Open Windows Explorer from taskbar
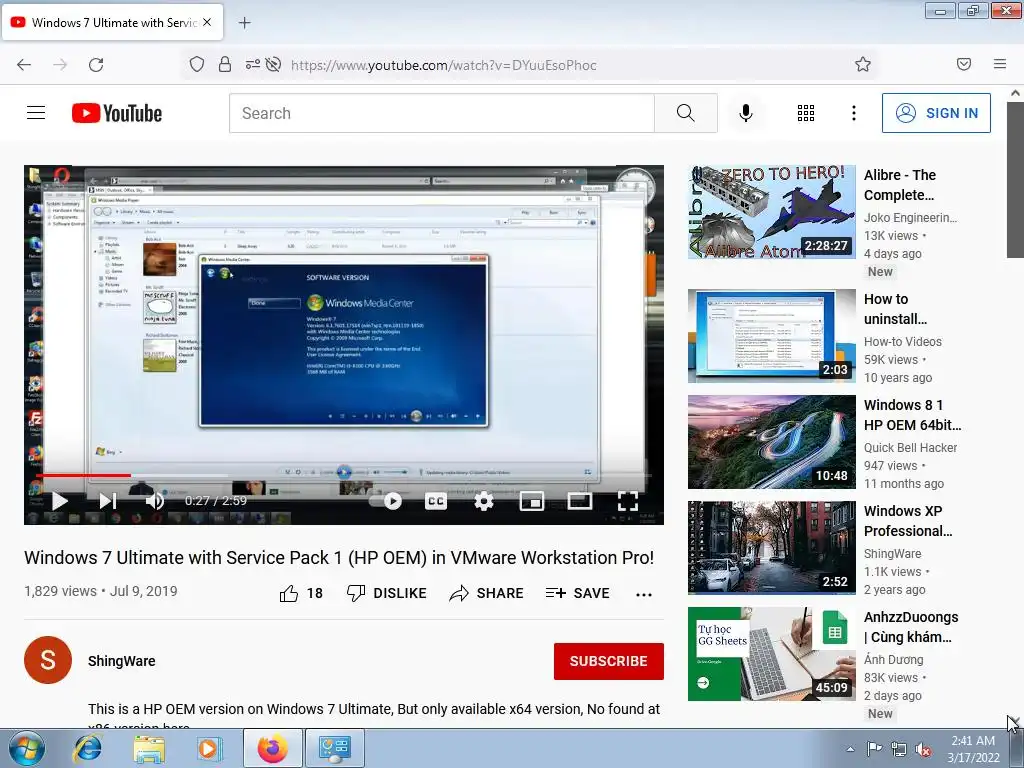The height and width of the screenshot is (768, 1024). [149, 748]
